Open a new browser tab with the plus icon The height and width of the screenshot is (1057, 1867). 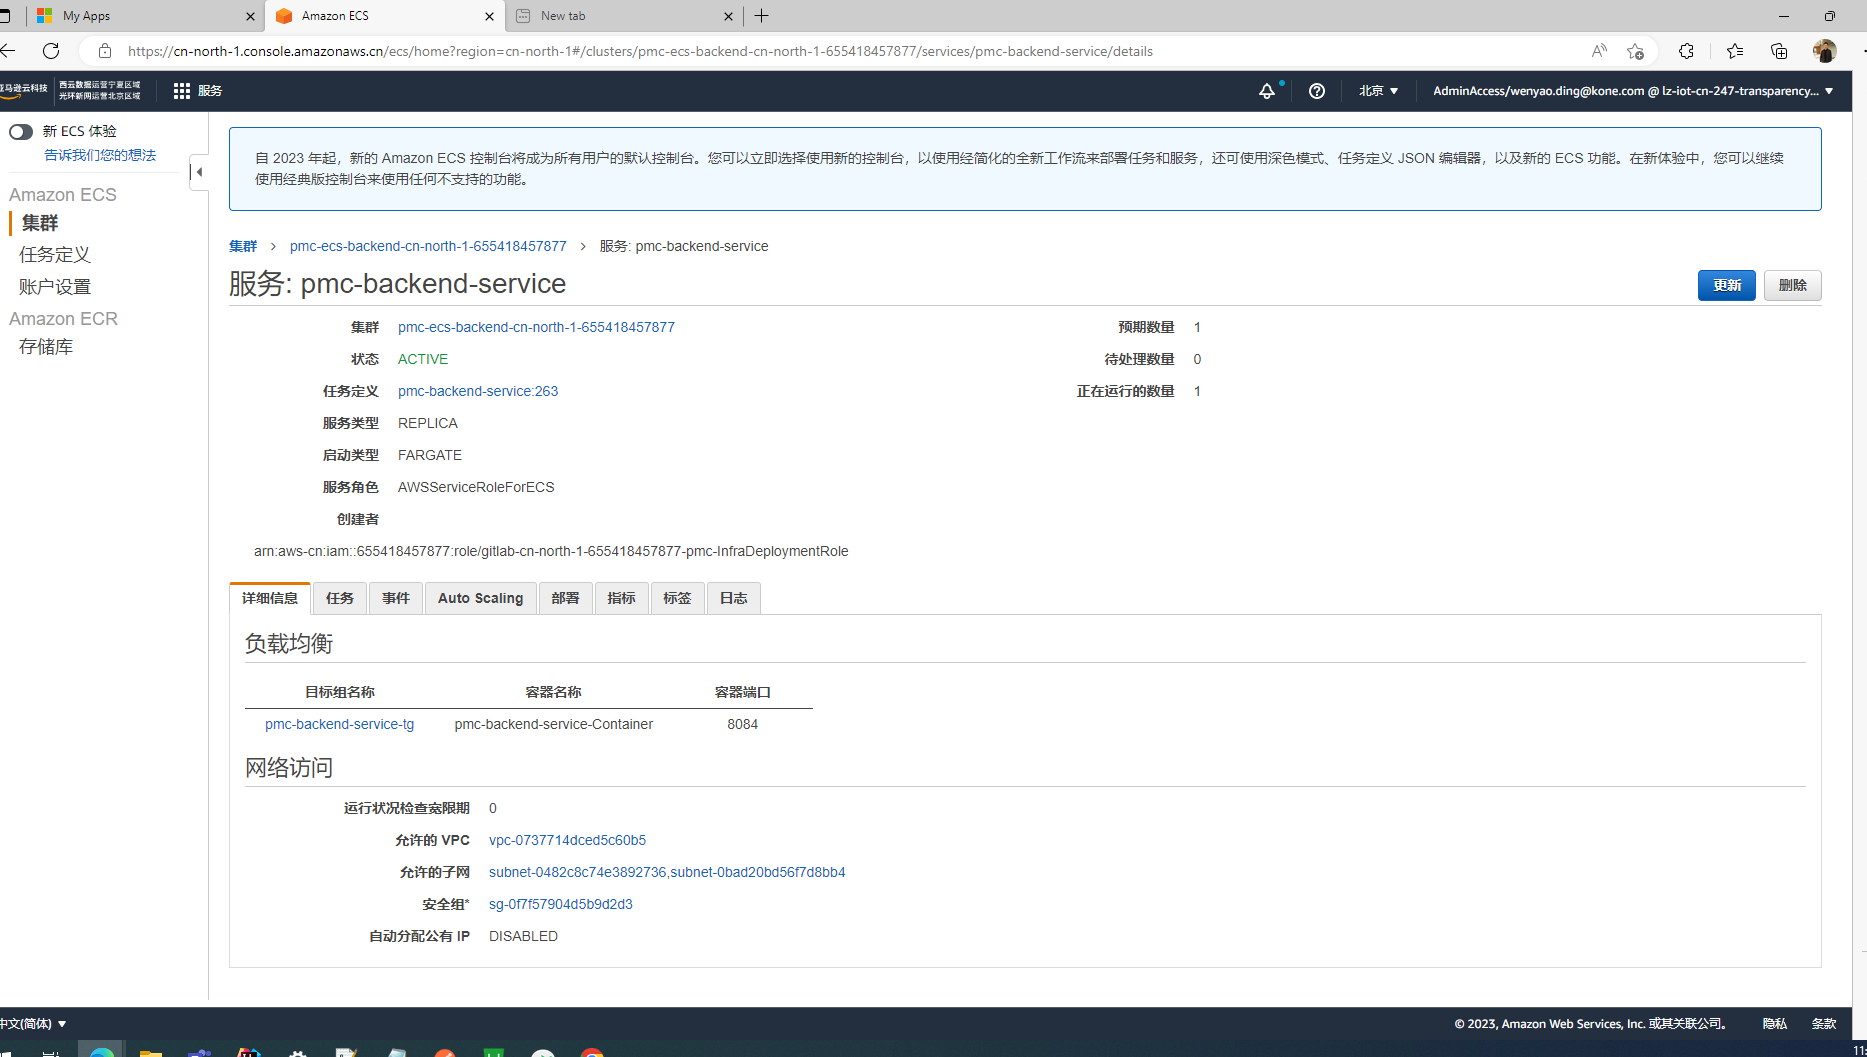(x=762, y=16)
